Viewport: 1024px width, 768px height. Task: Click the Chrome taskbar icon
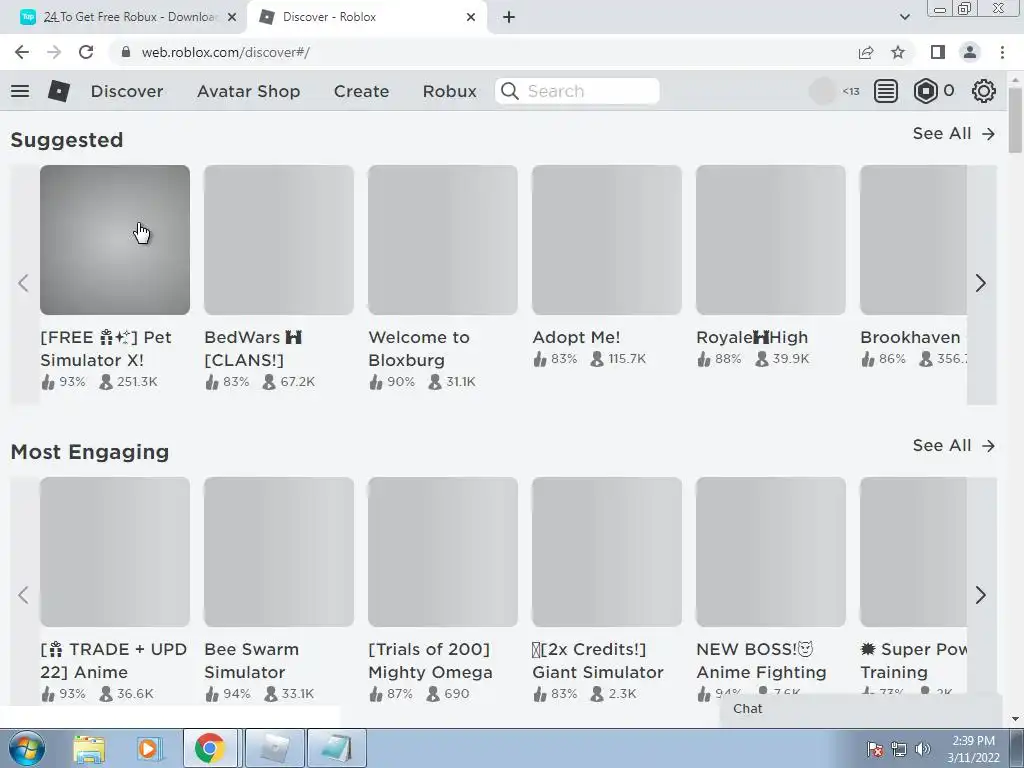209,748
